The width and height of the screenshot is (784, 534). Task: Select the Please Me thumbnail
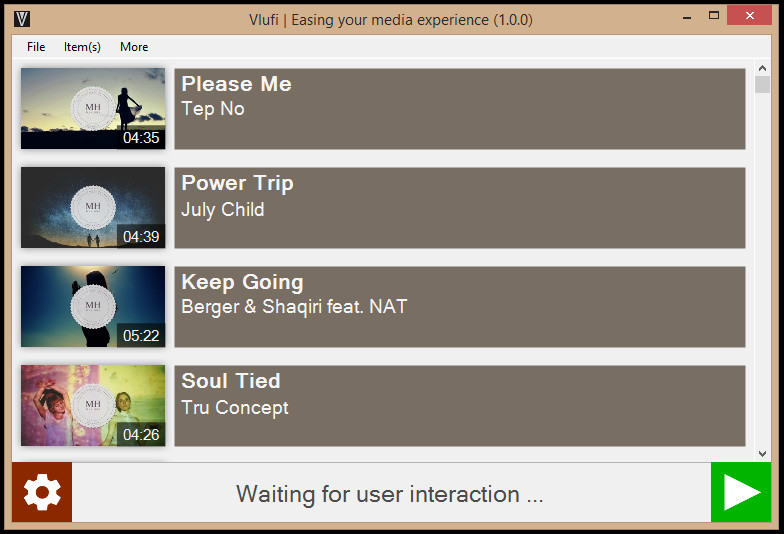93,108
